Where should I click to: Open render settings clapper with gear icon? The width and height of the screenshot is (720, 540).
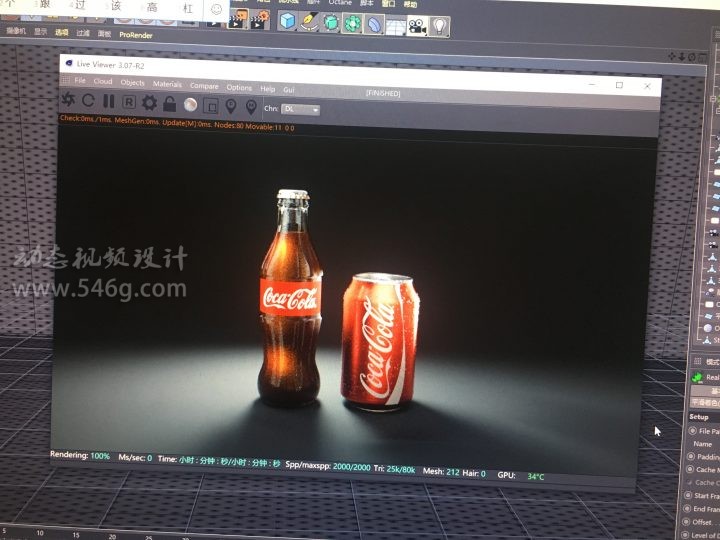(x=260, y=20)
